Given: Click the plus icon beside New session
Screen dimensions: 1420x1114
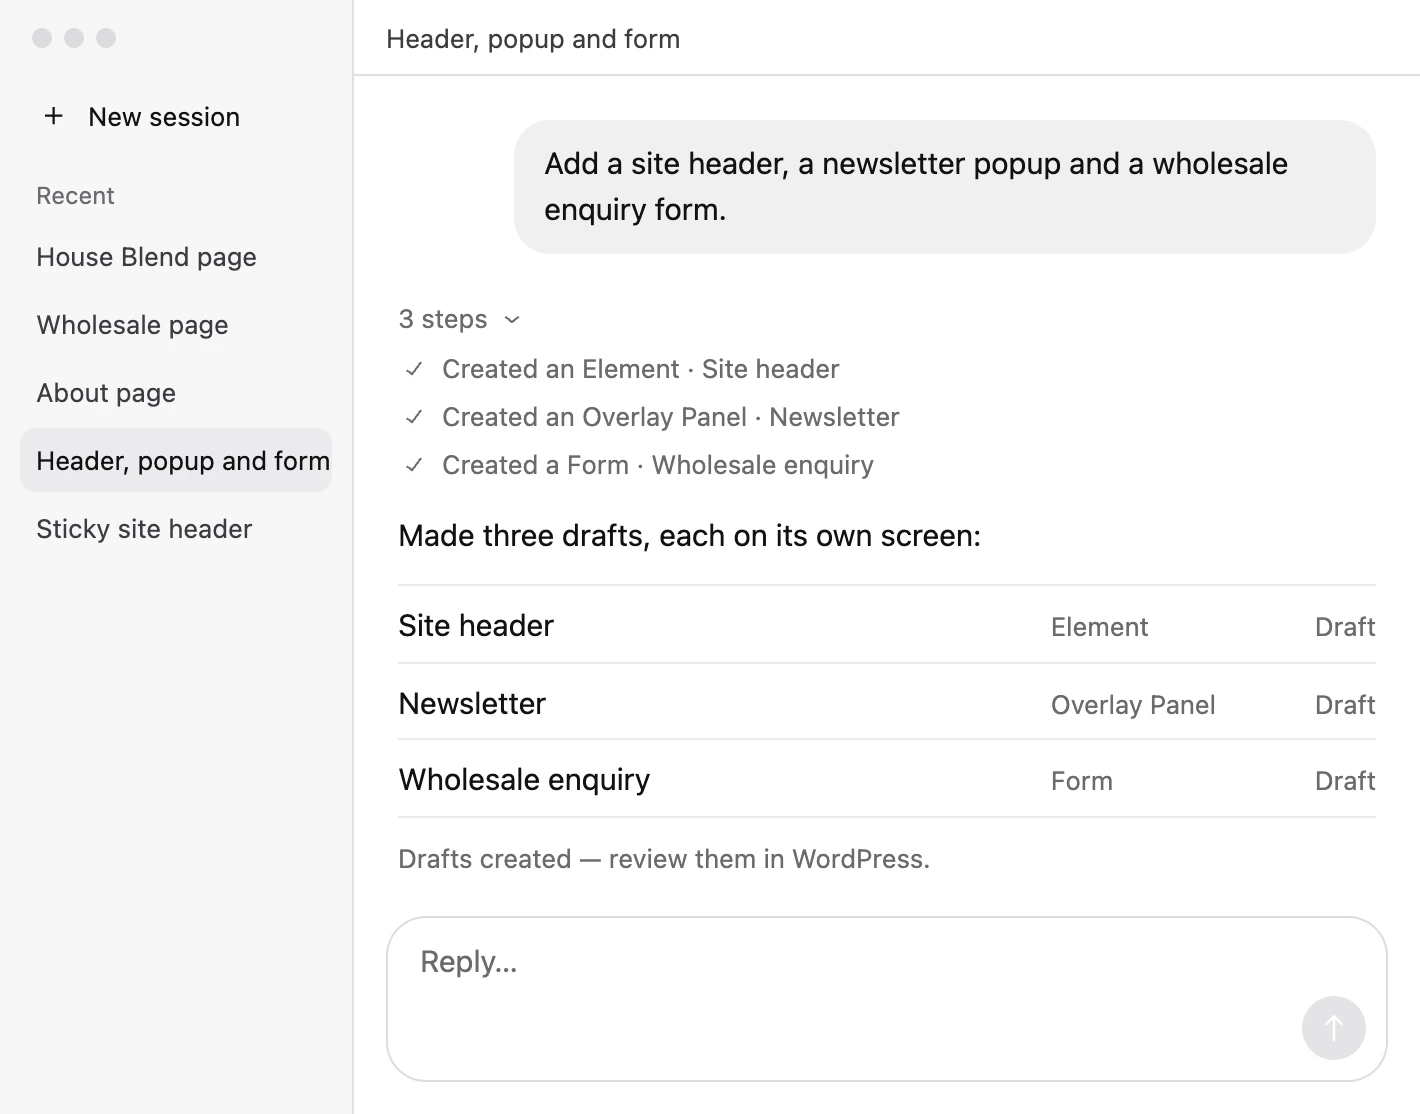Looking at the screenshot, I should 54,116.
